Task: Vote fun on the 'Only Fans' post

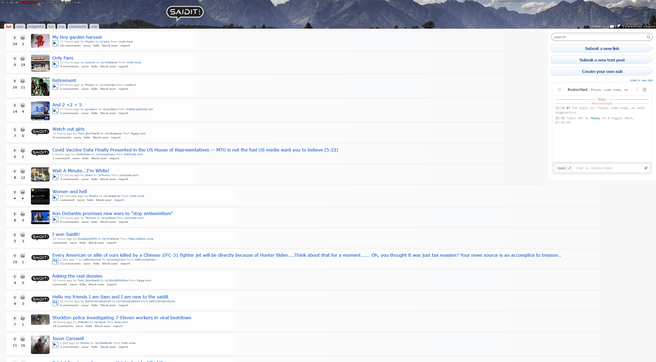Action: coord(23,59)
